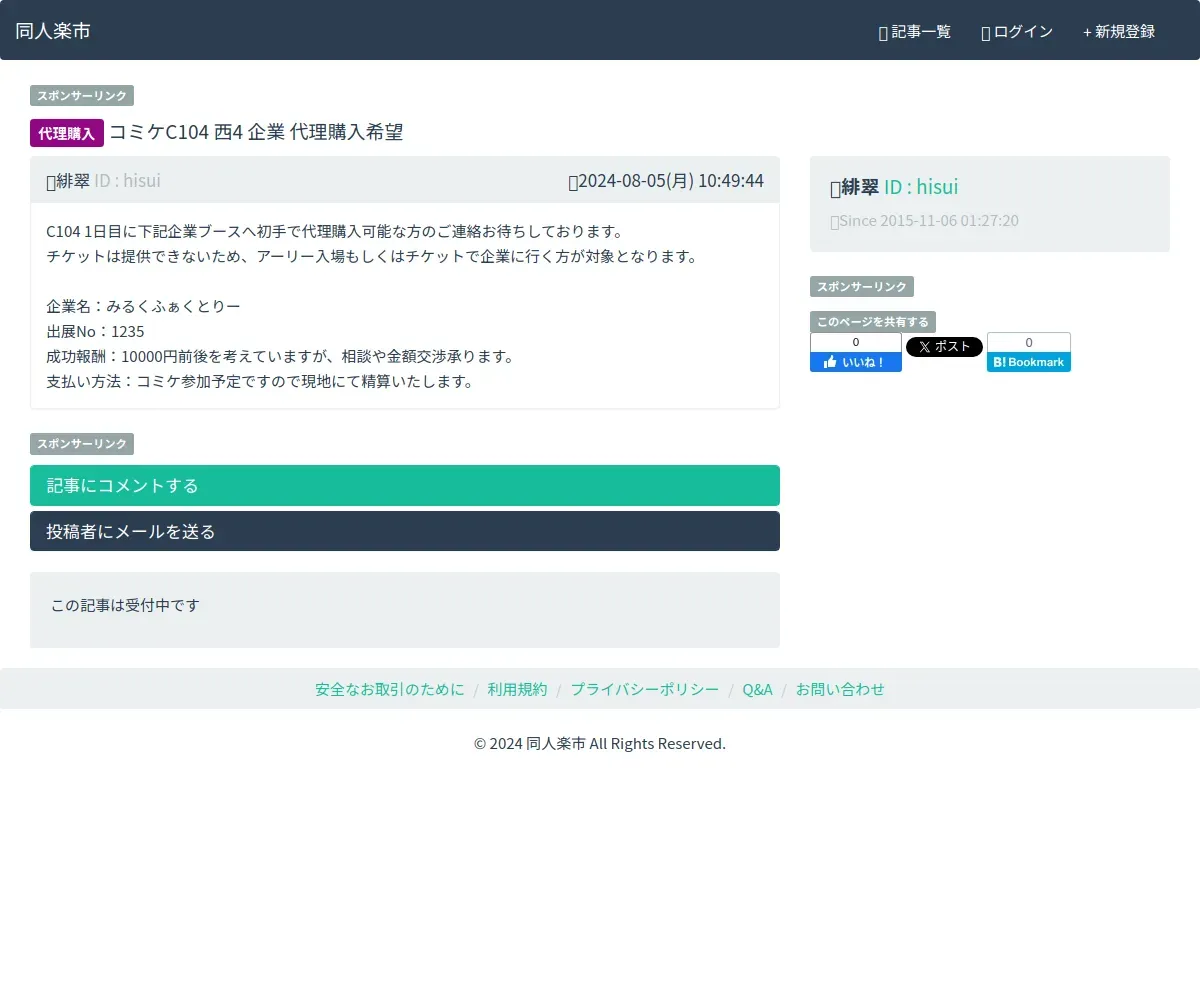Click 記事にコメントする button
The height and width of the screenshot is (1000, 1200).
[x=405, y=485]
